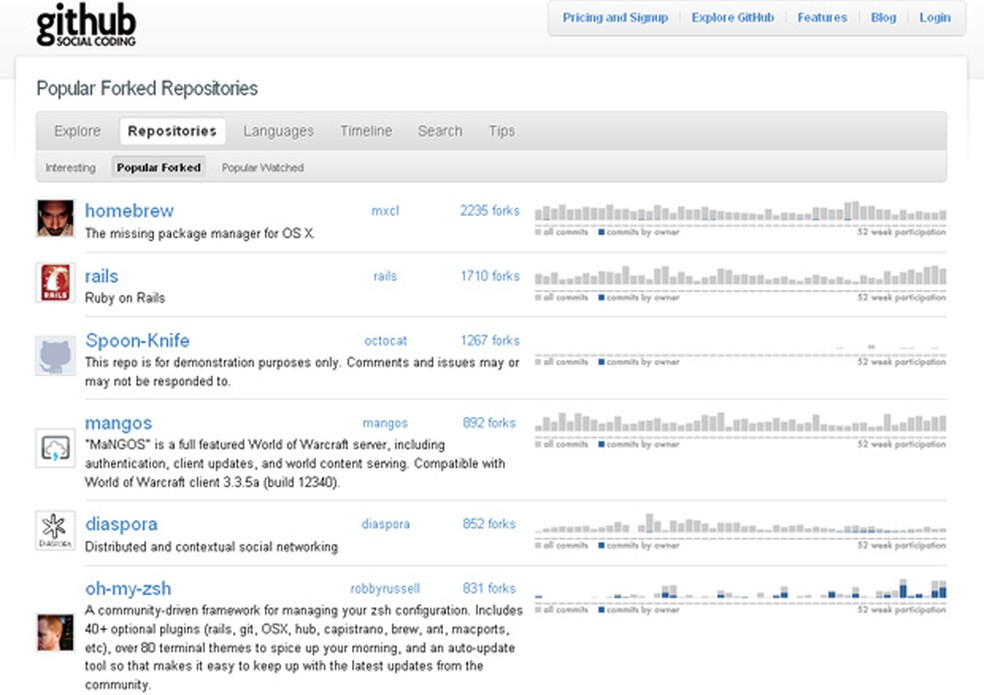The width and height of the screenshot is (984, 695).
Task: Go to the Search tab
Action: tap(440, 131)
